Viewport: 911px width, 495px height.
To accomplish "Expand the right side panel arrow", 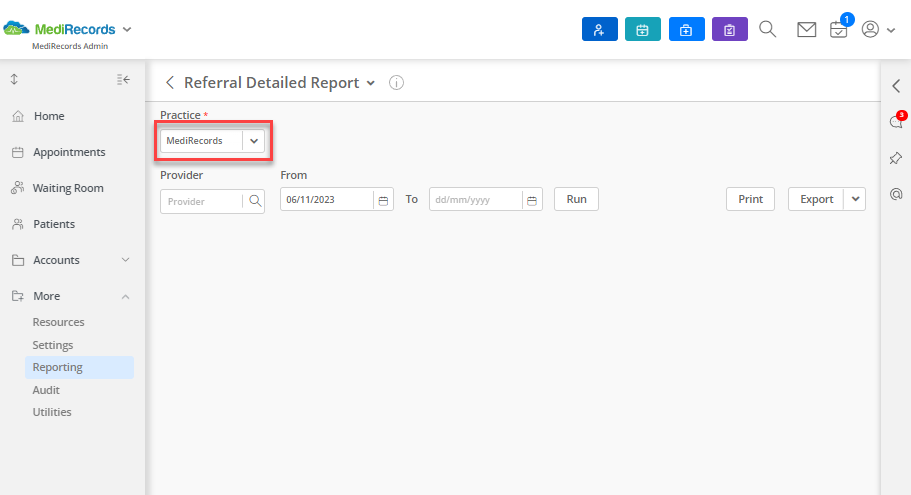I will tap(896, 86).
